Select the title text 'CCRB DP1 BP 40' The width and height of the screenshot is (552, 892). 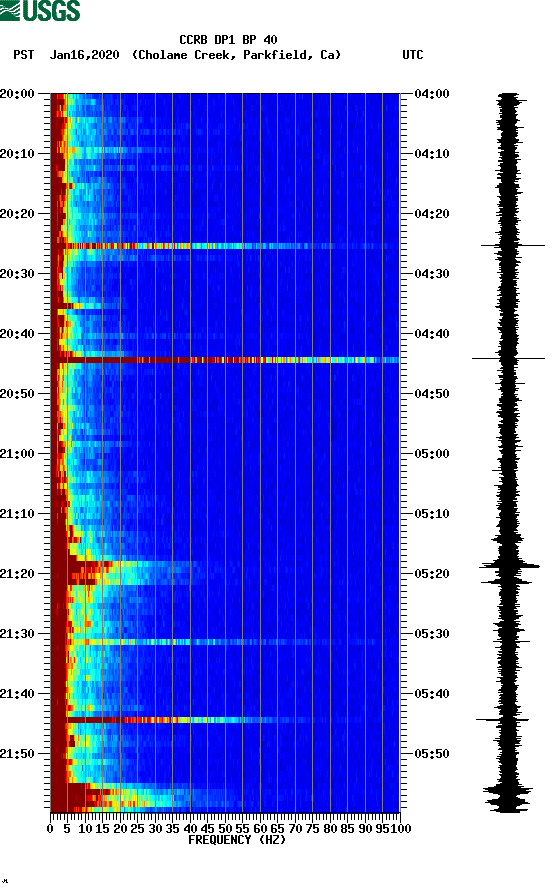[228, 40]
